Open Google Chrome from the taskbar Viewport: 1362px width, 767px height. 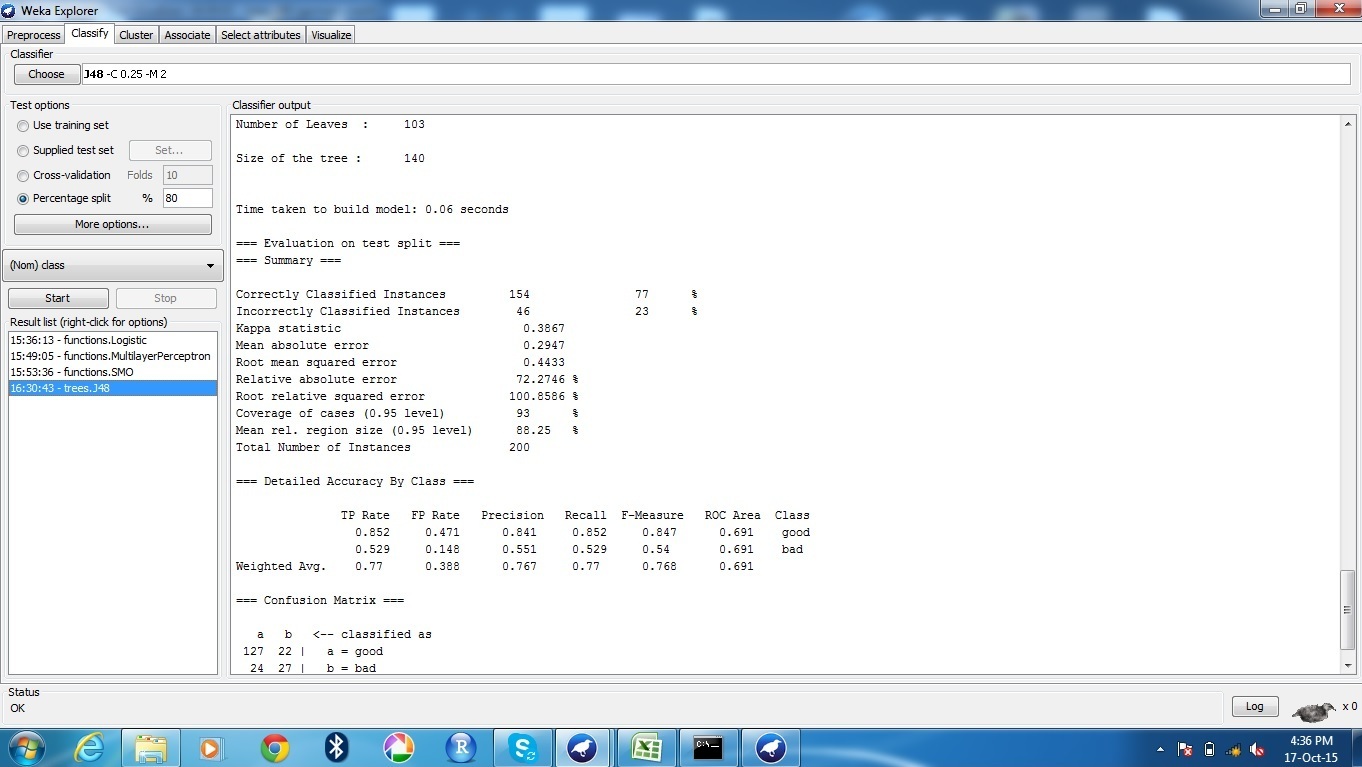pyautogui.click(x=273, y=746)
